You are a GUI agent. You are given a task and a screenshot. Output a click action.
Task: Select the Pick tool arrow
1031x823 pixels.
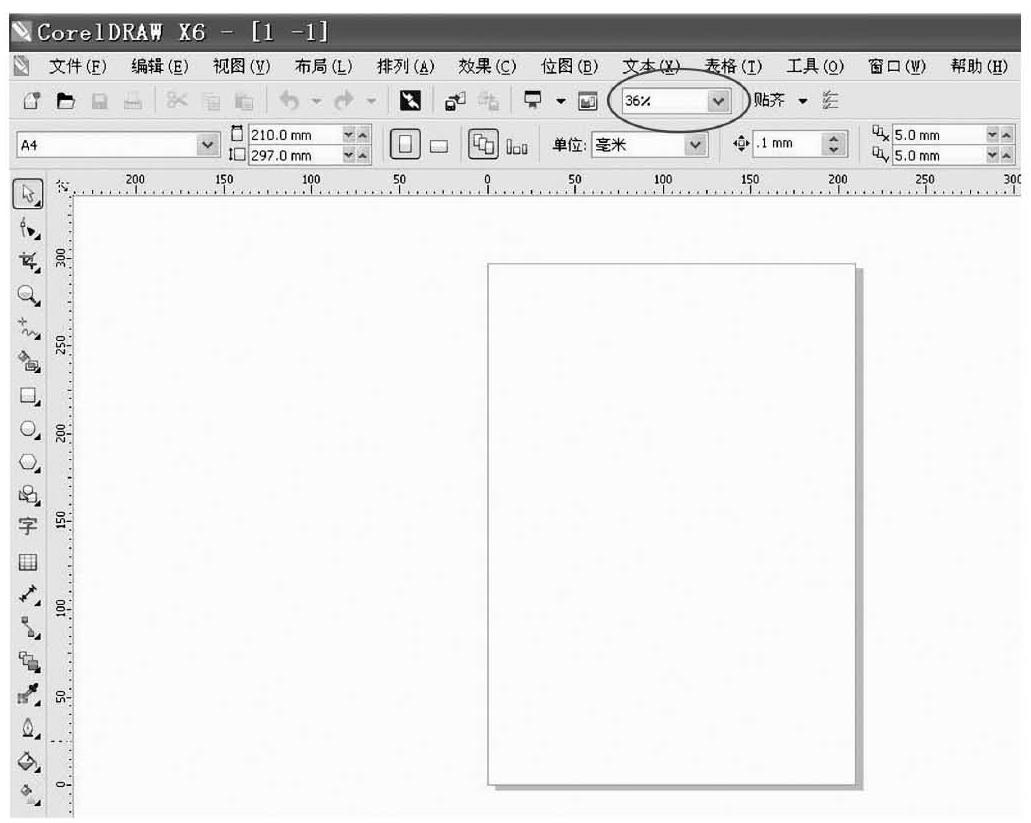[27, 194]
